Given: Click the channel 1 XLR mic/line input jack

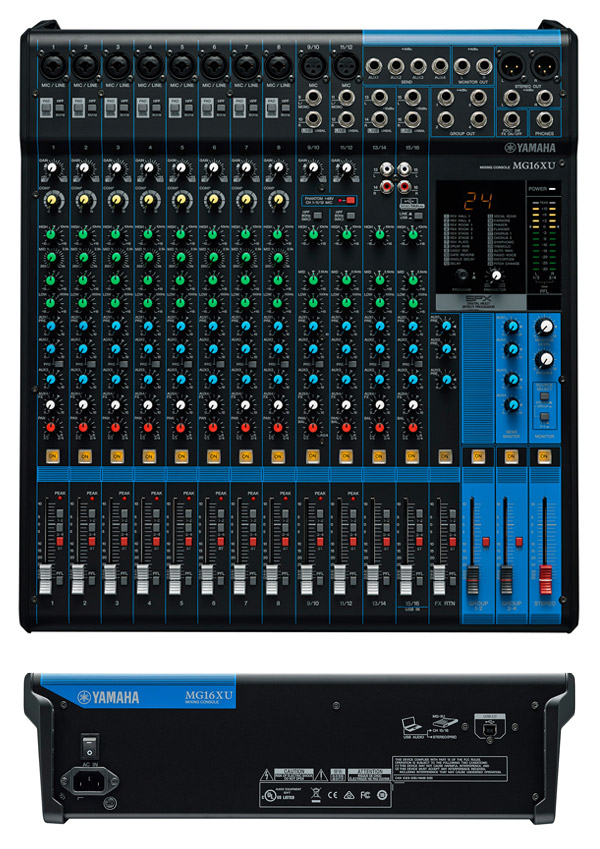Looking at the screenshot, I should click(50, 65).
